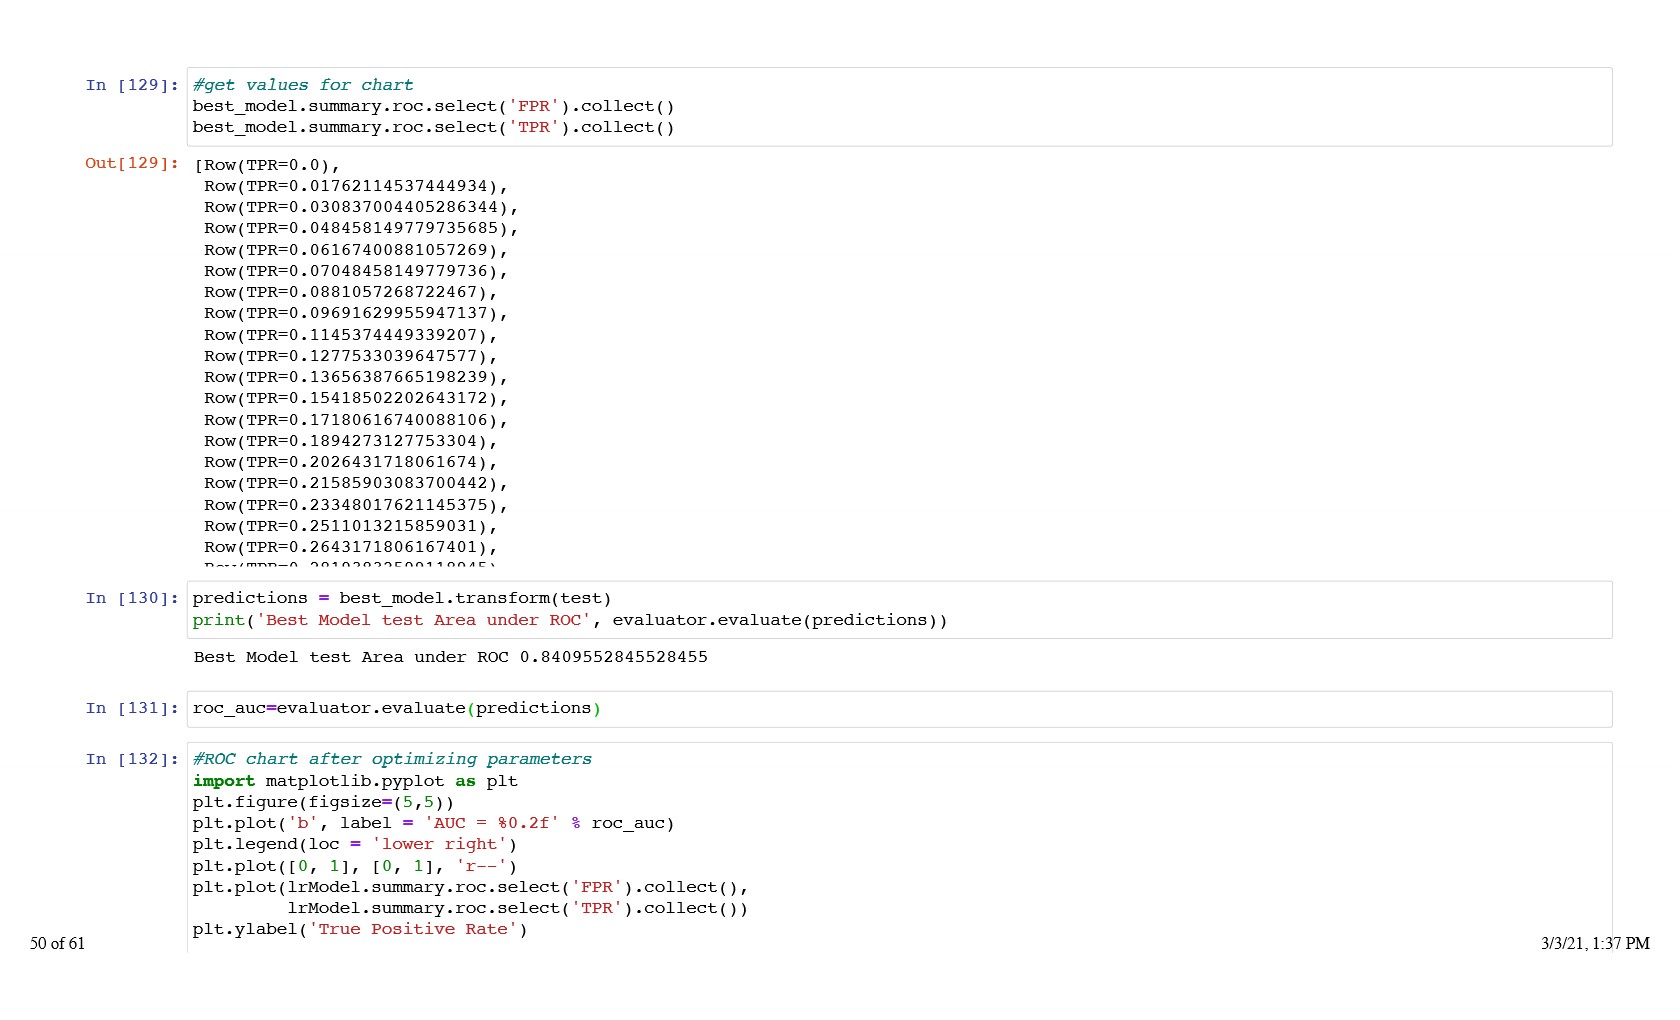This screenshot has height=1020, width=1680.
Task: Click the In [131] cell prompt
Action: tap(132, 708)
